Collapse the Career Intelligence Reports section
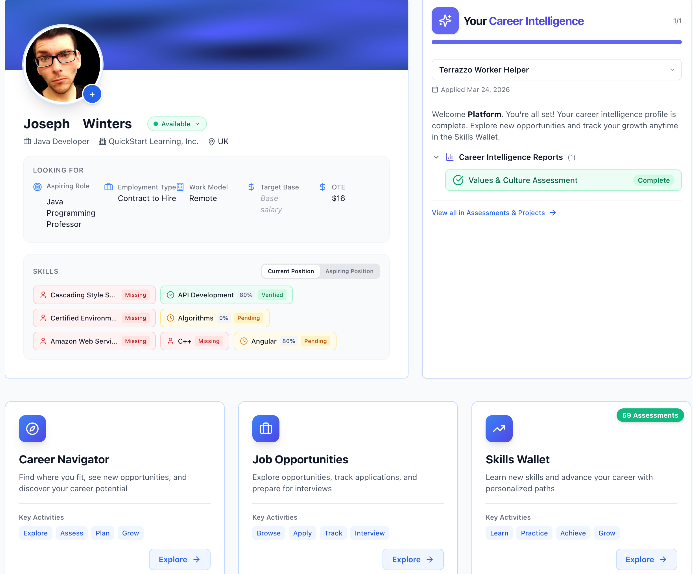Screen dimensions: 693x574 [x=436, y=157]
